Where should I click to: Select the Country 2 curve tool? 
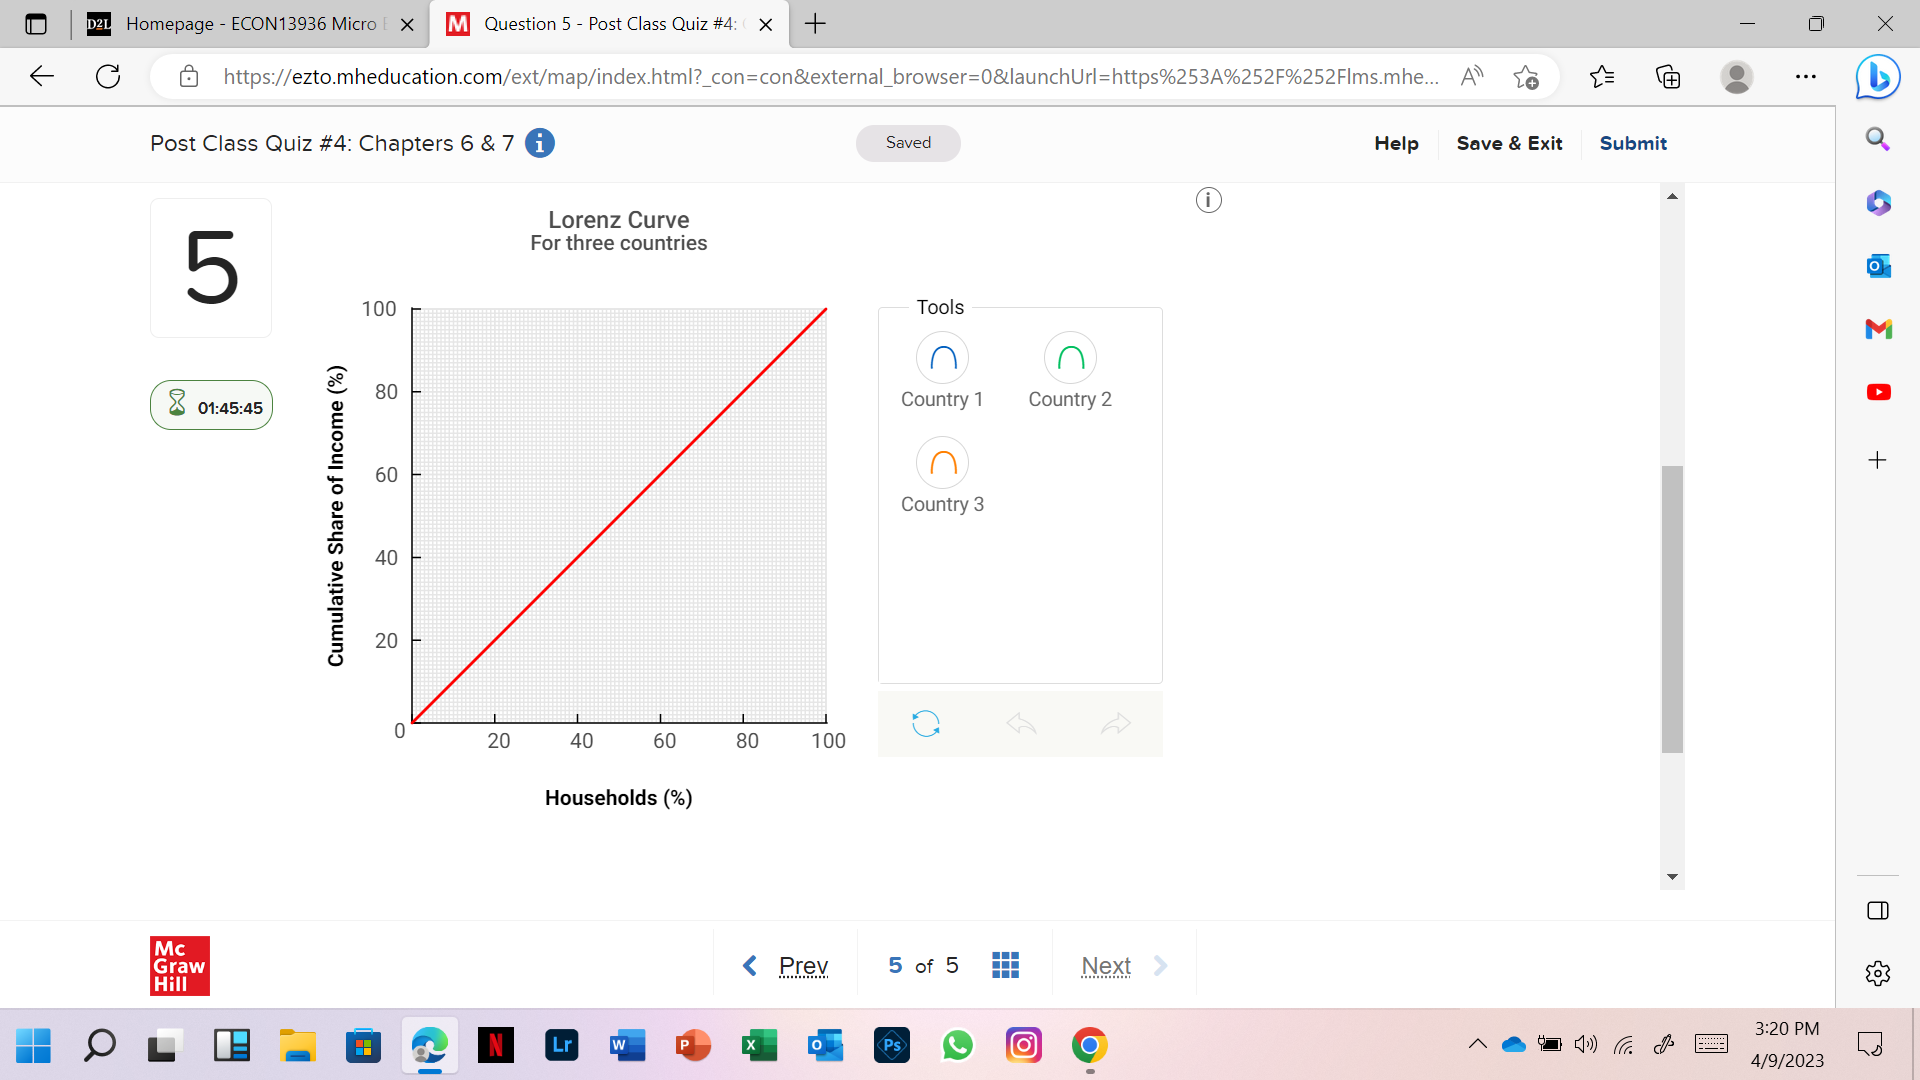pos(1069,357)
